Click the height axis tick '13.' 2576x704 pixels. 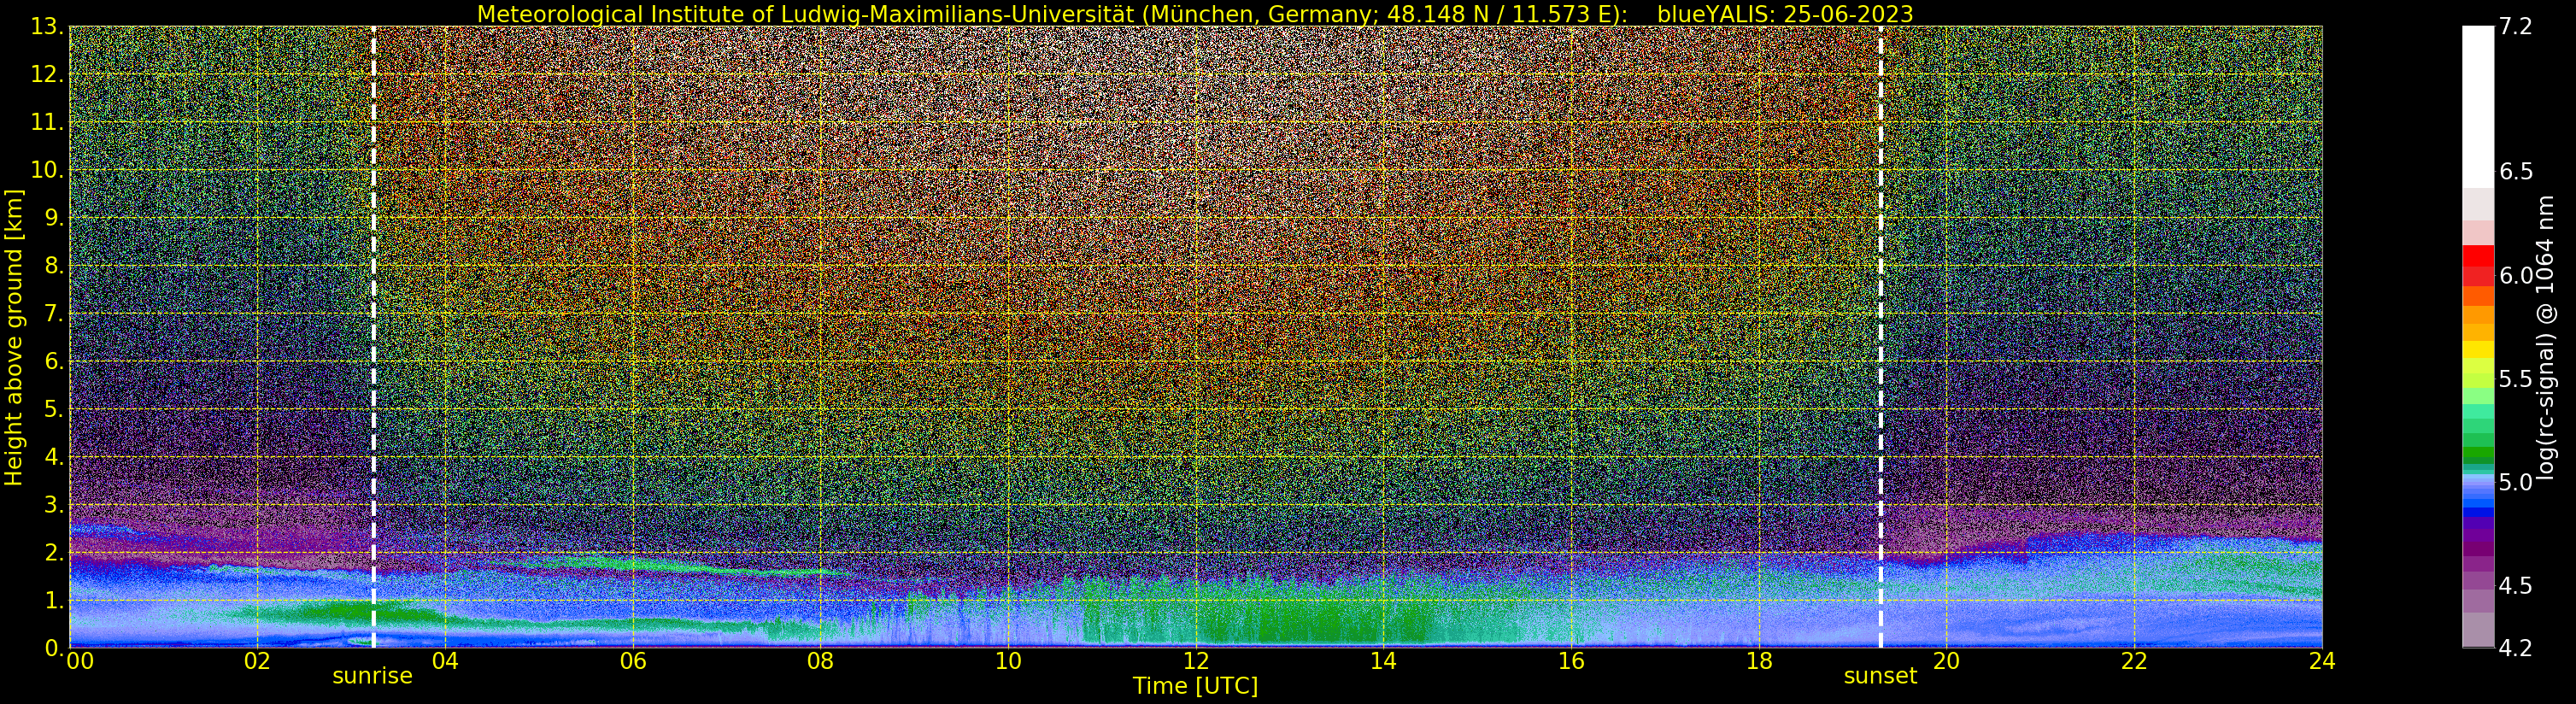point(47,27)
